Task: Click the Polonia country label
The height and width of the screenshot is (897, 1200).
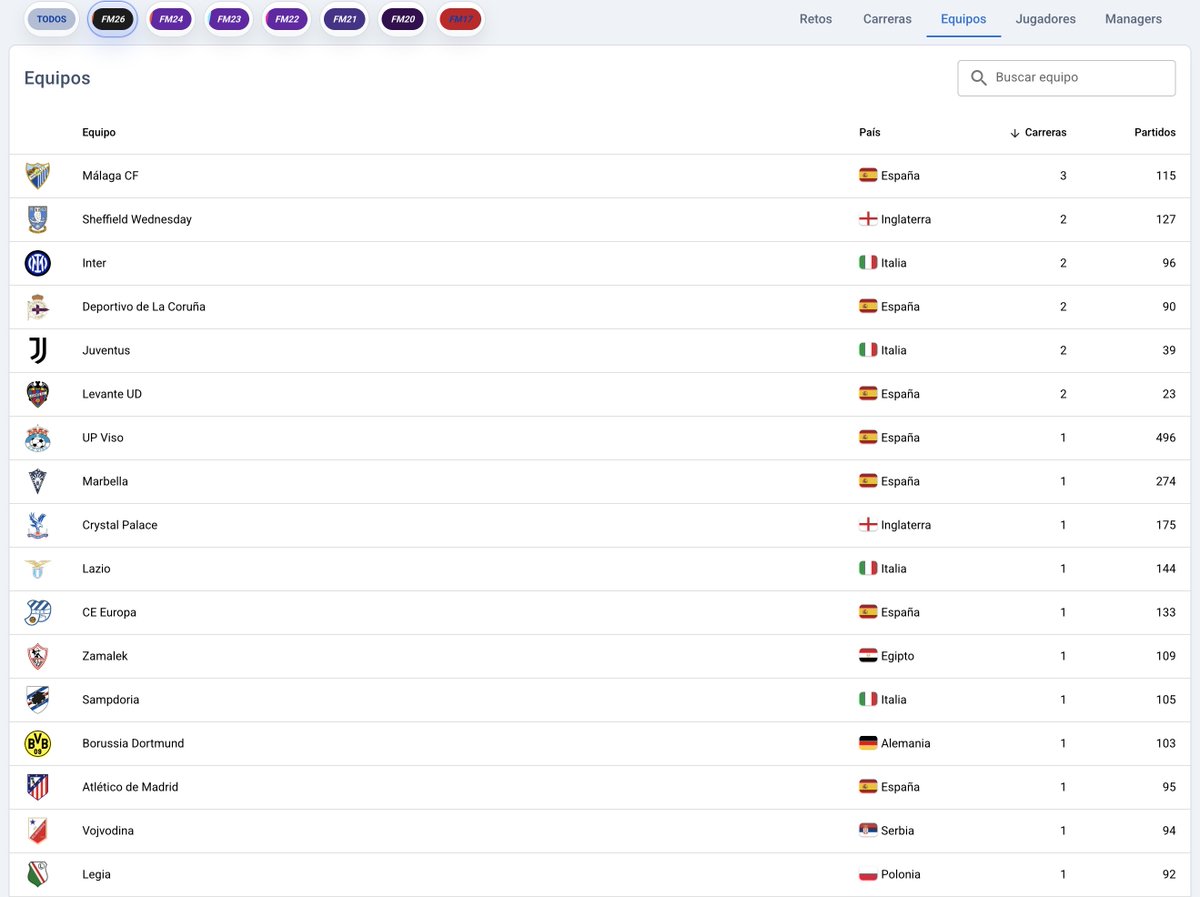Action: [901, 875]
